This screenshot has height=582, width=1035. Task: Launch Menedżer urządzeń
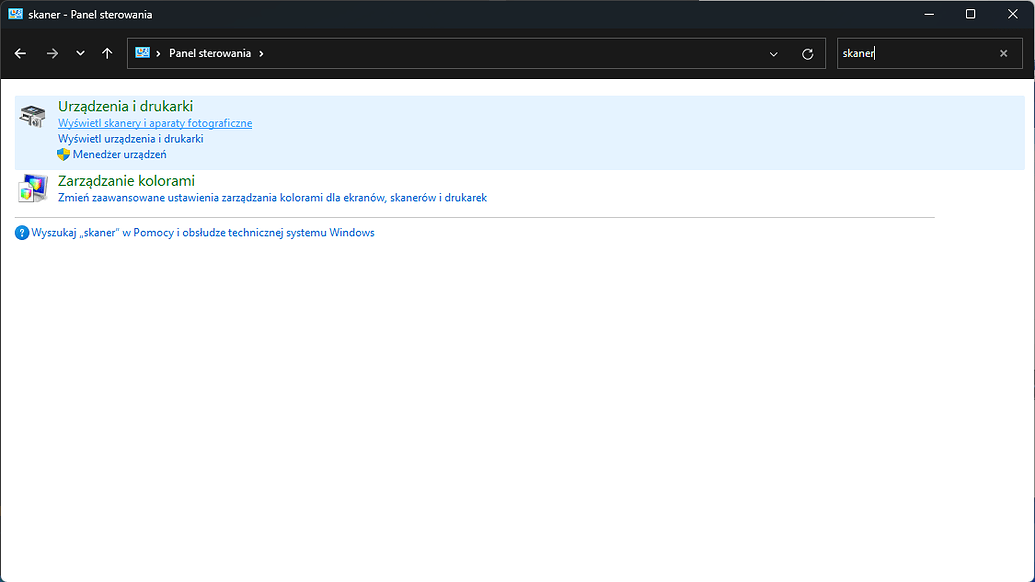pos(119,155)
